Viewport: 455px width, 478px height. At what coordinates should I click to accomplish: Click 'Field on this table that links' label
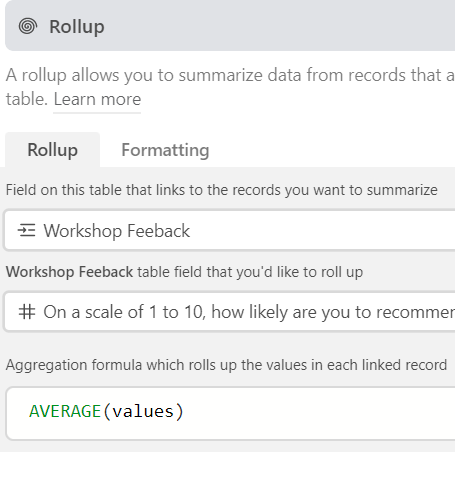[x=222, y=190]
